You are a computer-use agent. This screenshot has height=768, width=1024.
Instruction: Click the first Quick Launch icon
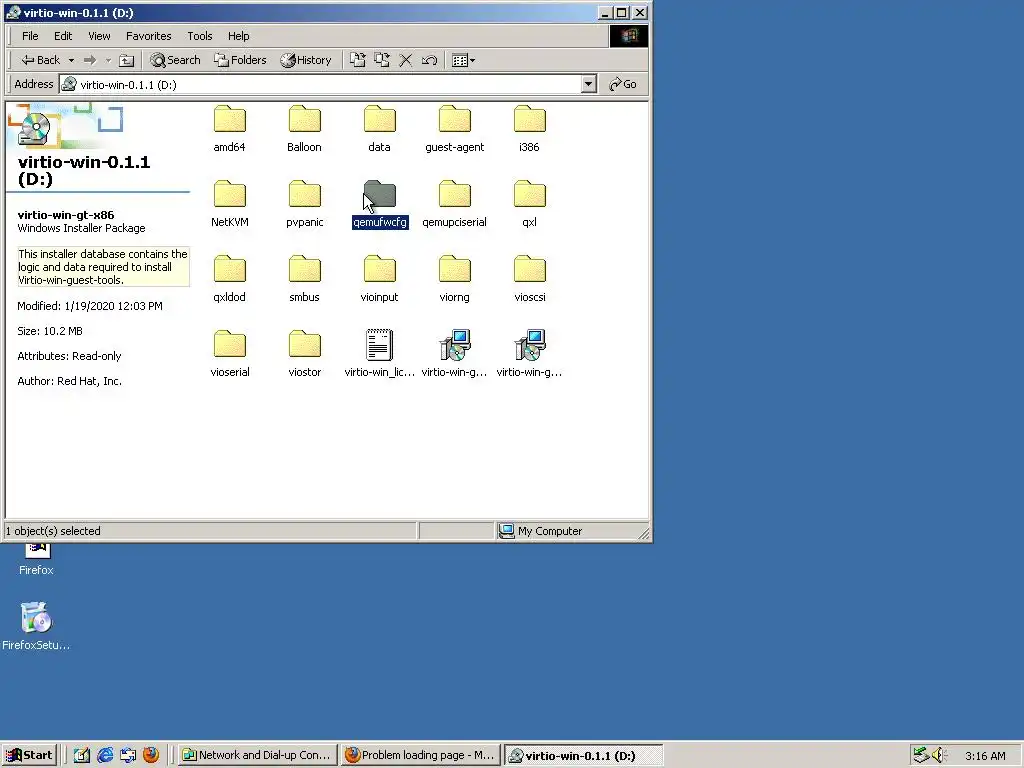[x=82, y=755]
